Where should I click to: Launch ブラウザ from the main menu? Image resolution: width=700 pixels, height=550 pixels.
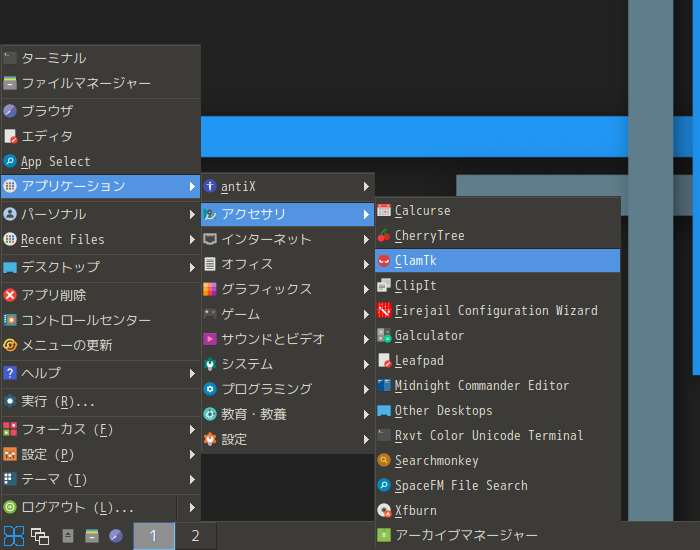101,111
